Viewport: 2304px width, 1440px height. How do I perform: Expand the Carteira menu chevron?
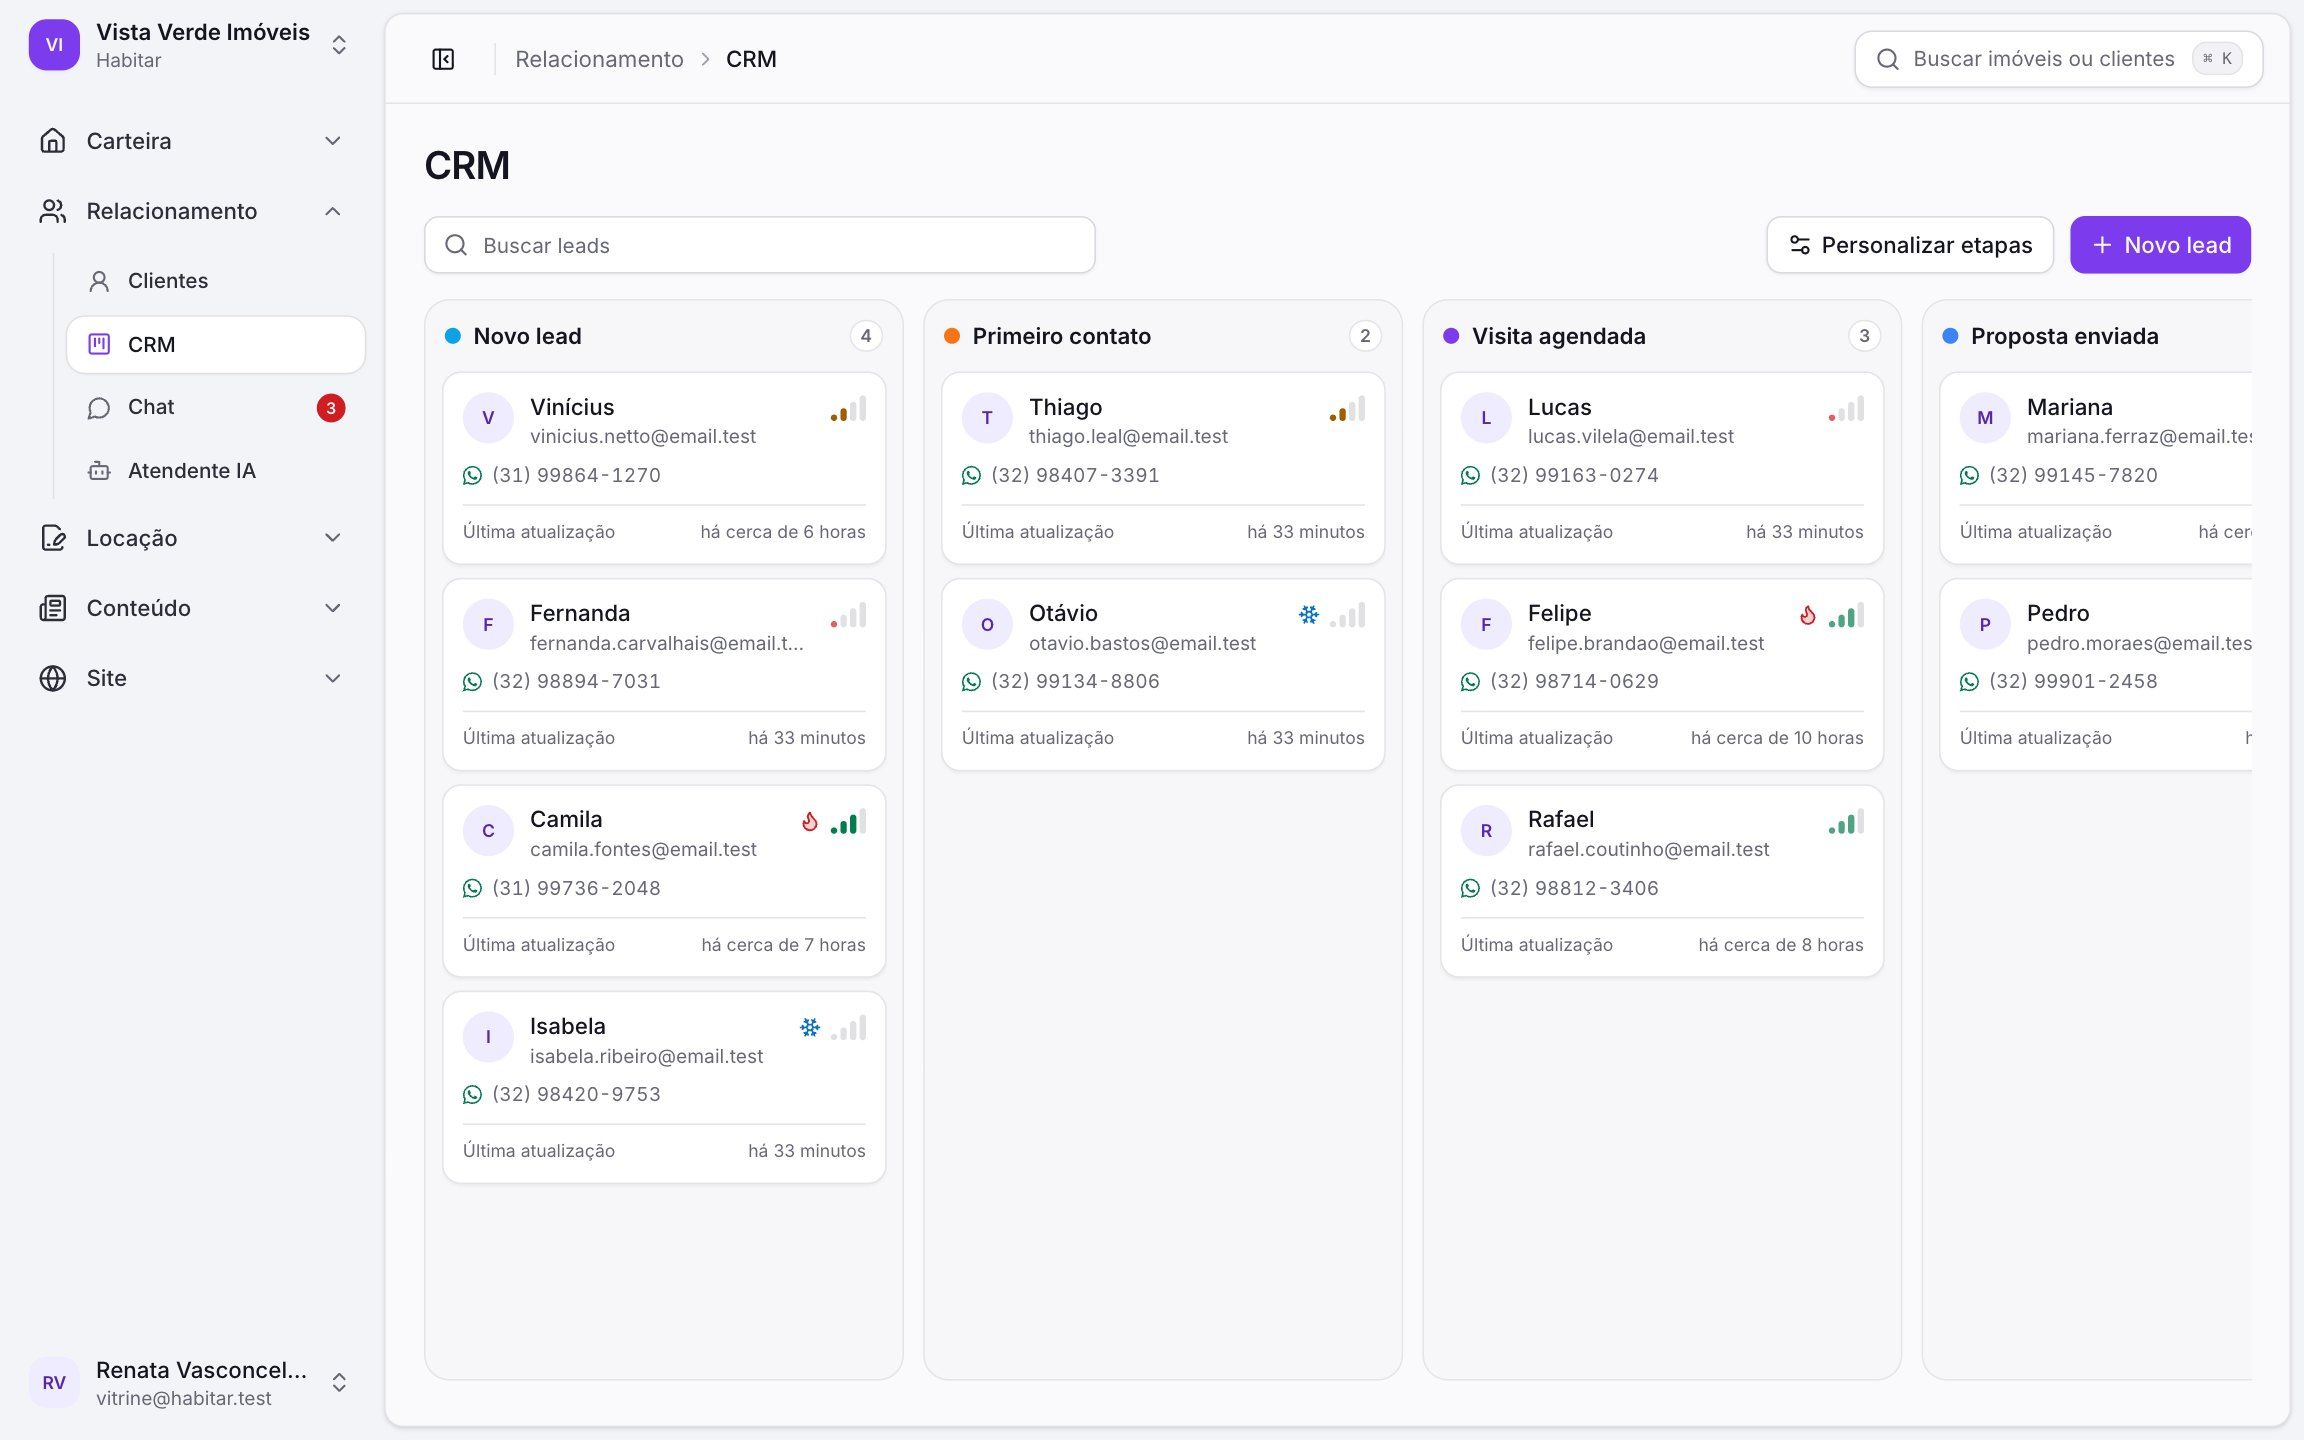pyautogui.click(x=333, y=141)
